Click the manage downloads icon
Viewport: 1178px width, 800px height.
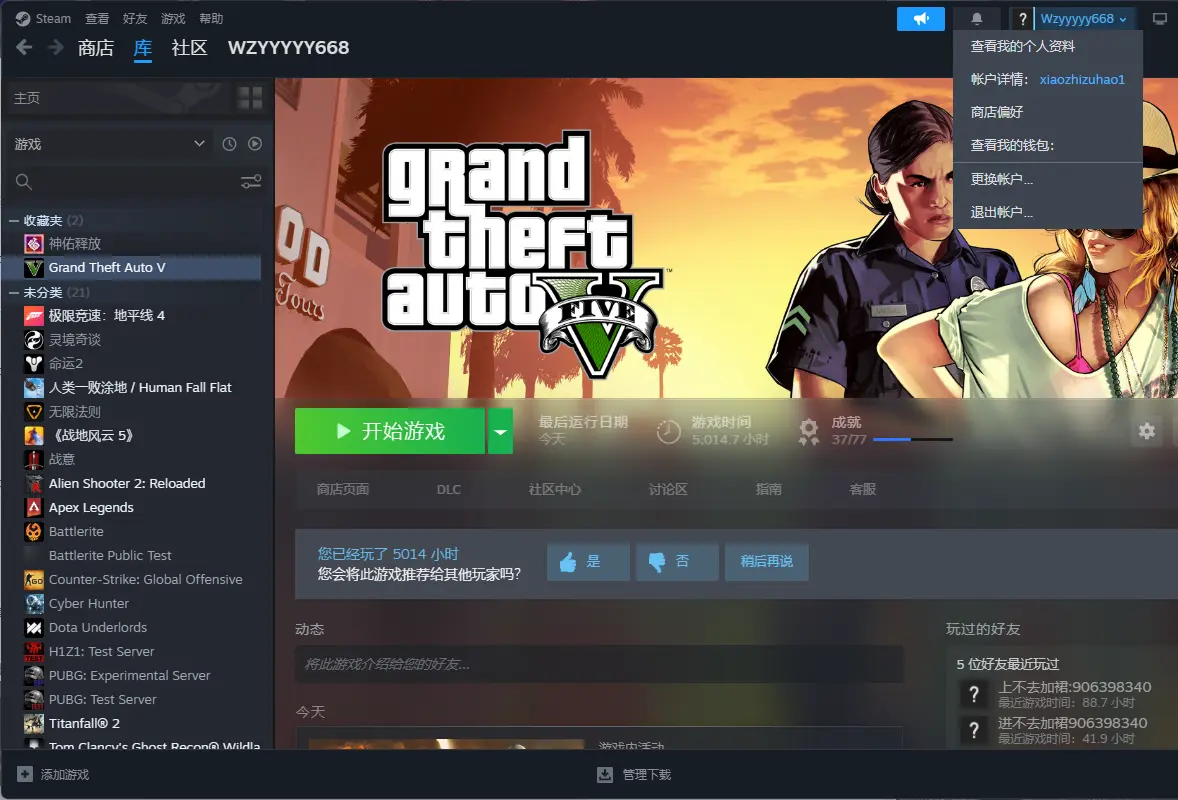605,774
